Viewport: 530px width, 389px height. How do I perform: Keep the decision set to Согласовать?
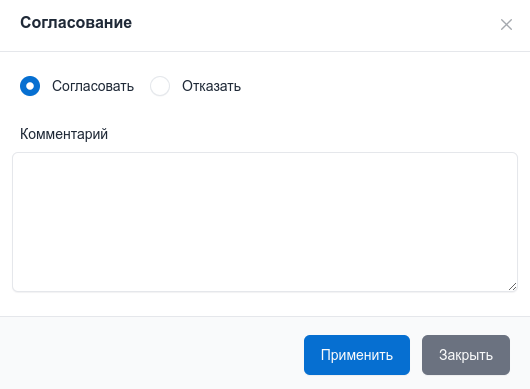click(x=30, y=86)
